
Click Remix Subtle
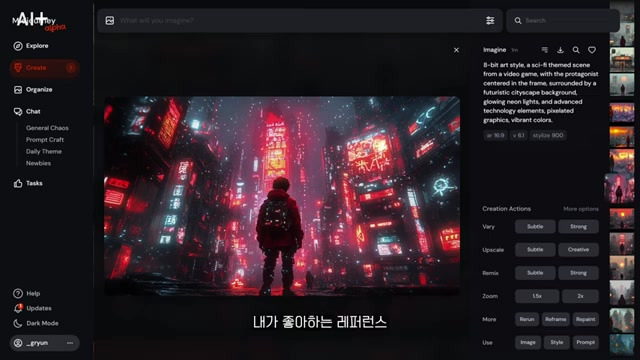click(535, 273)
